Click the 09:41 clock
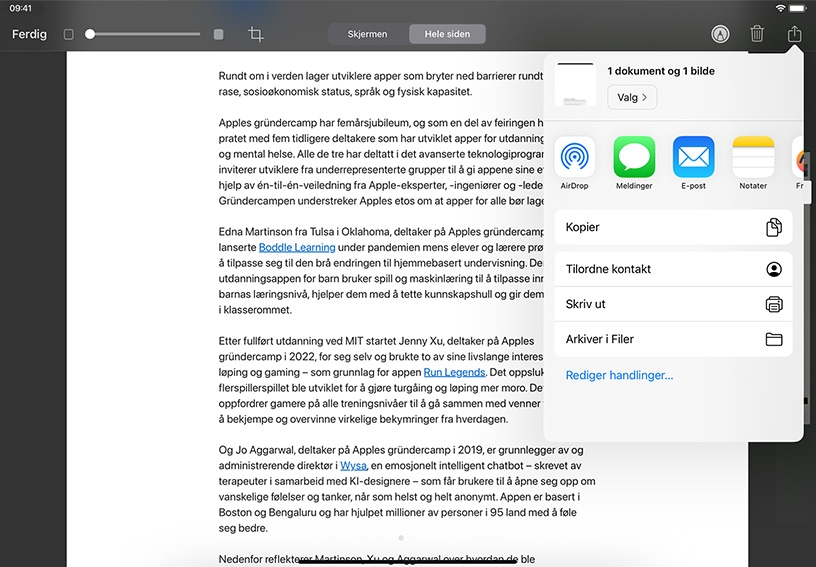816x567 pixels. pyautogui.click(x=20, y=8)
